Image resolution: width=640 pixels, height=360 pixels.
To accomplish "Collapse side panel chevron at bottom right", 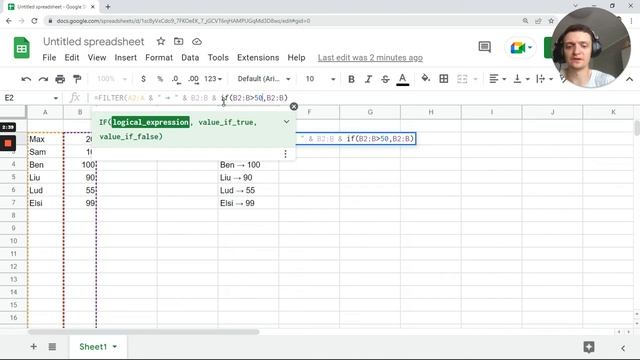I will pyautogui.click(x=623, y=348).
